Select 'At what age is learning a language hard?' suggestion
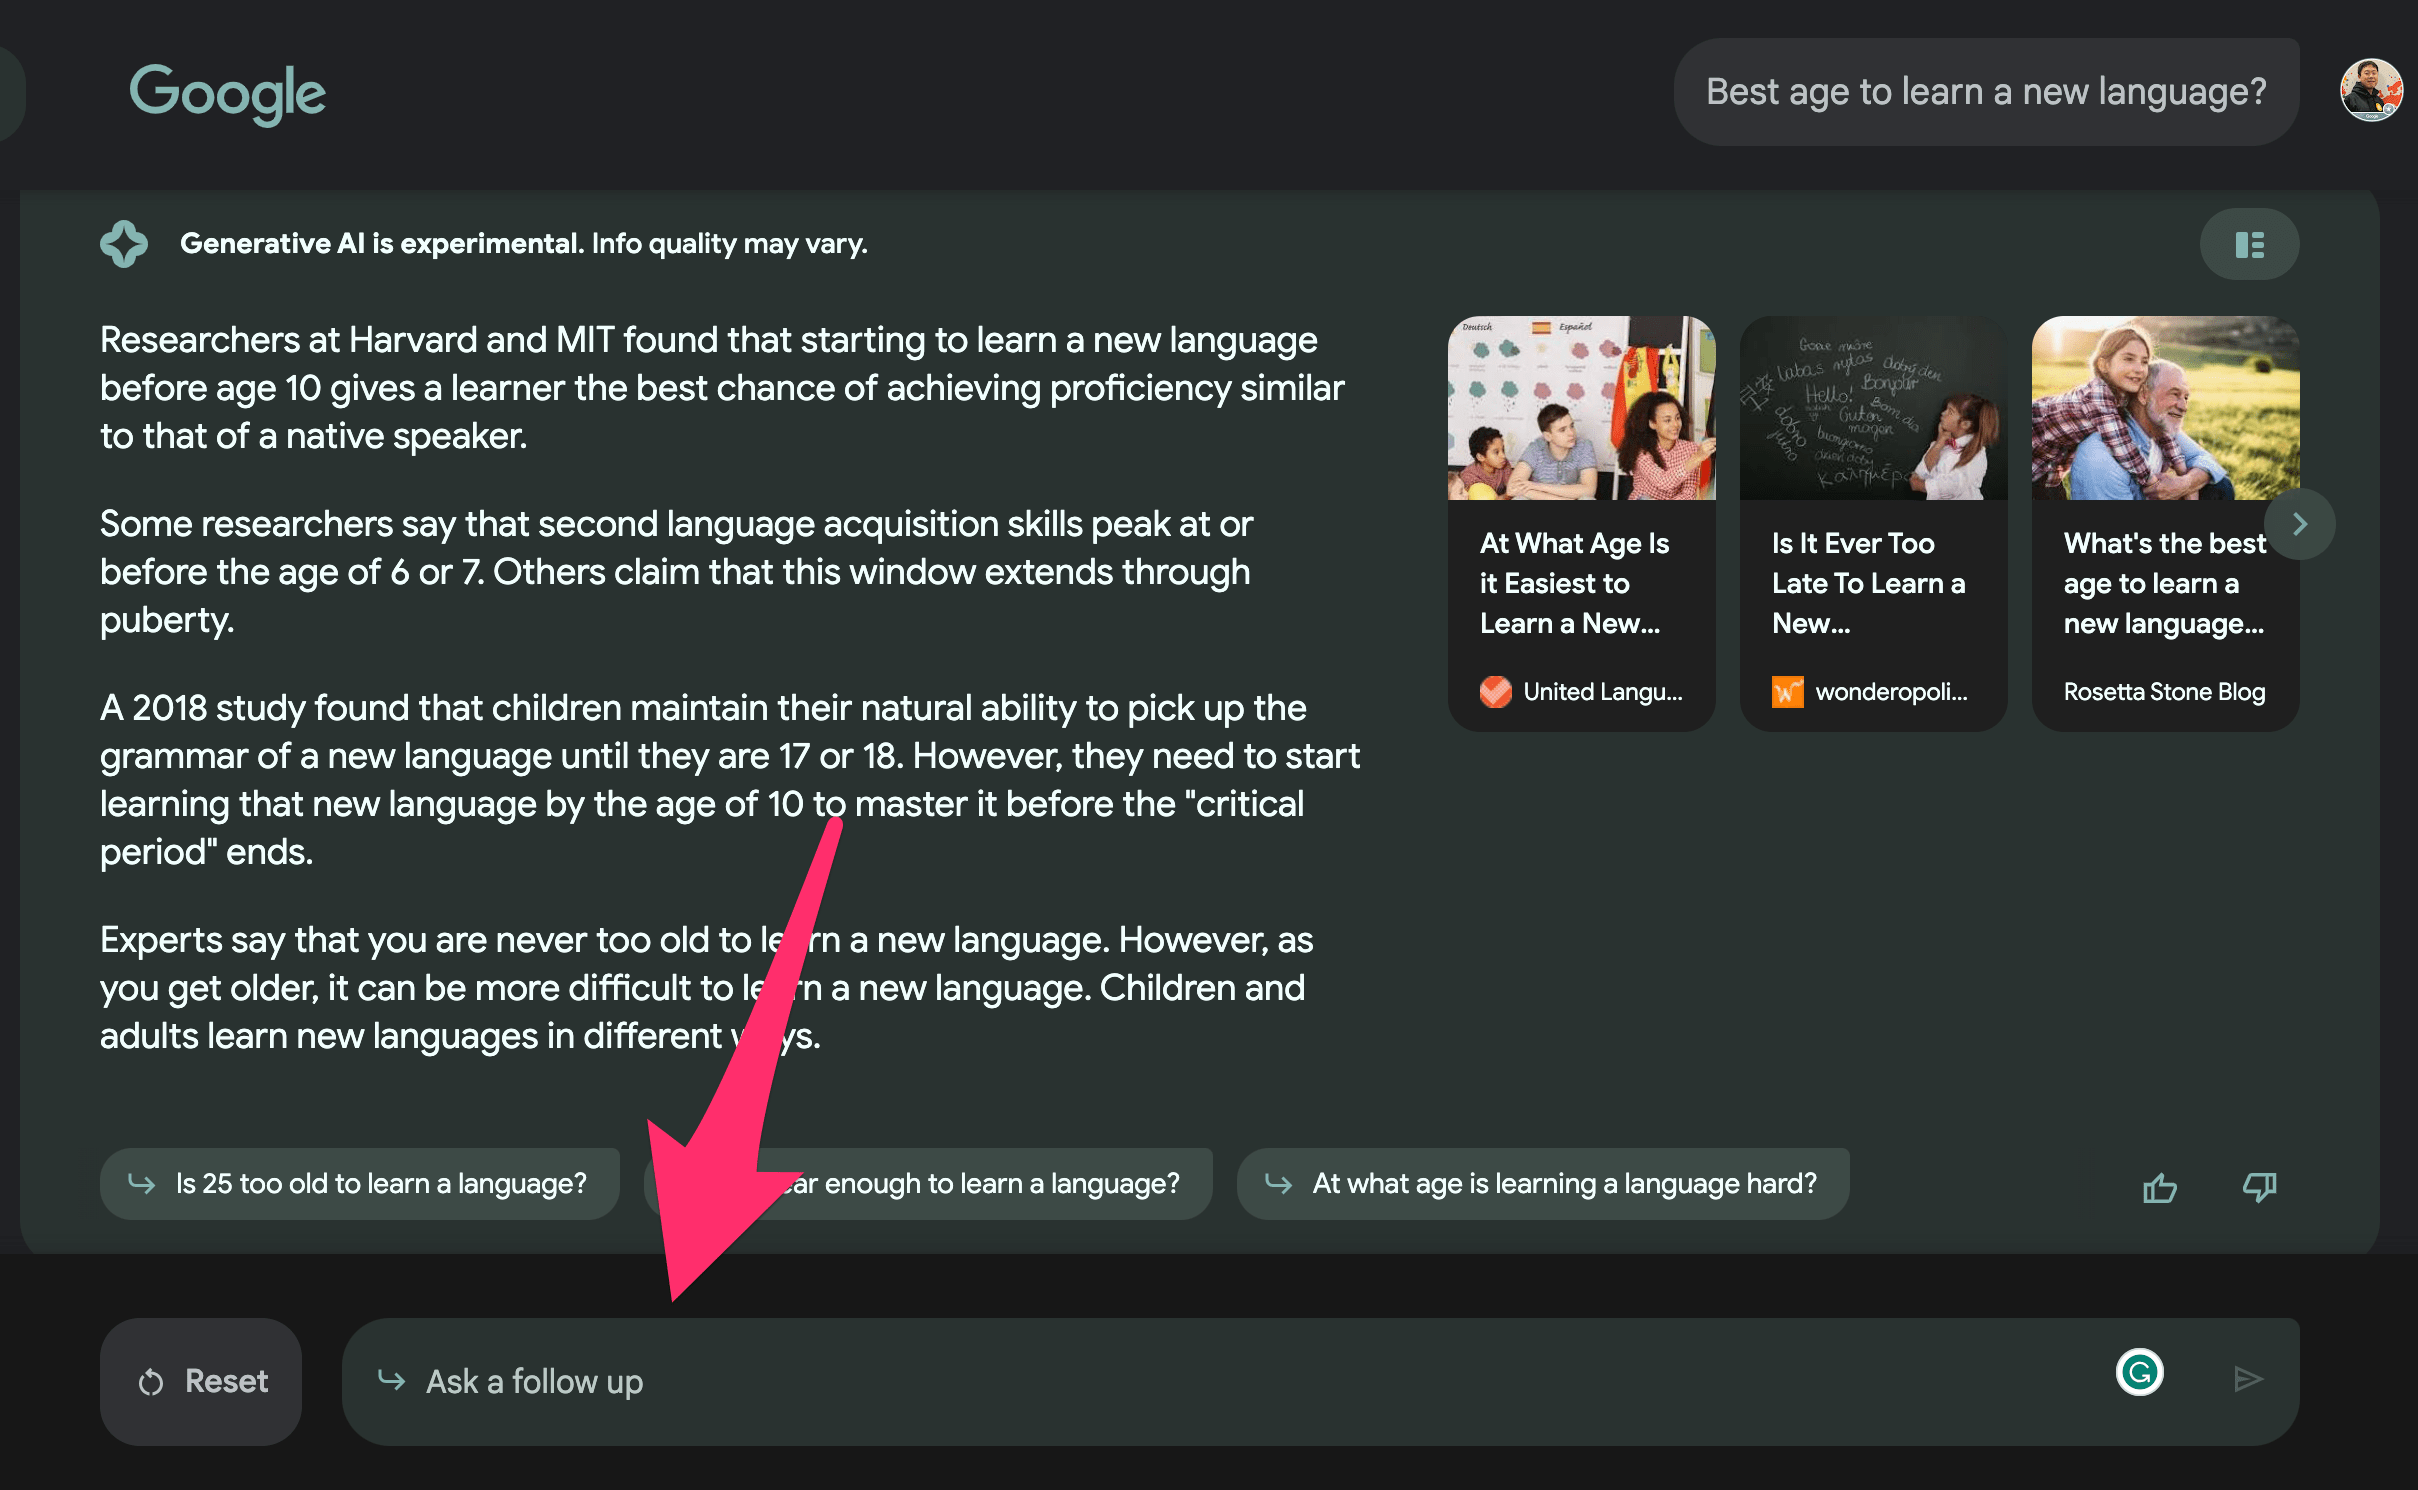The width and height of the screenshot is (2418, 1490). (x=1543, y=1184)
